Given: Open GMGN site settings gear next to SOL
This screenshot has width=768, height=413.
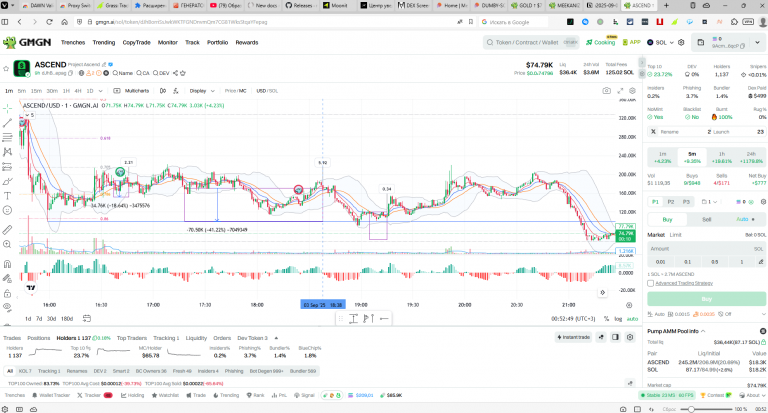Looking at the screenshot, I should tap(681, 43).
